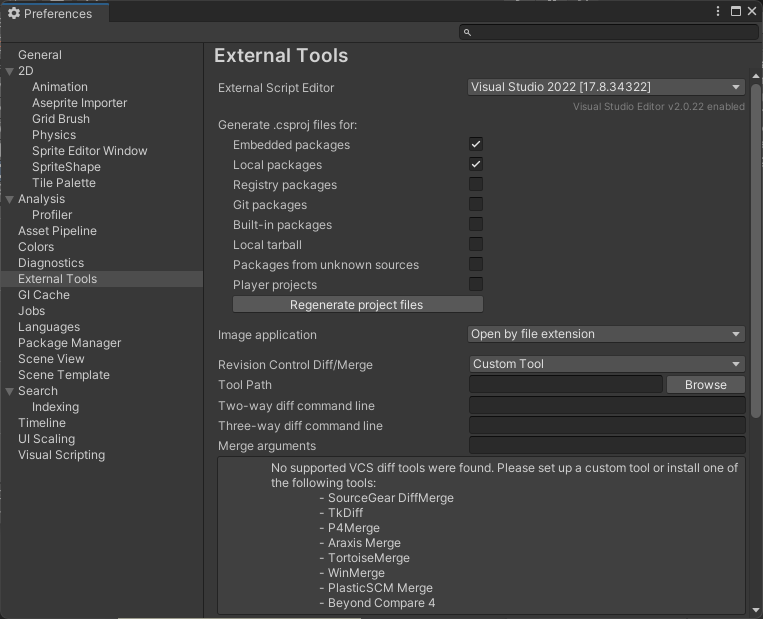Click Two-way diff command line field
This screenshot has height=619, width=763.
point(607,405)
